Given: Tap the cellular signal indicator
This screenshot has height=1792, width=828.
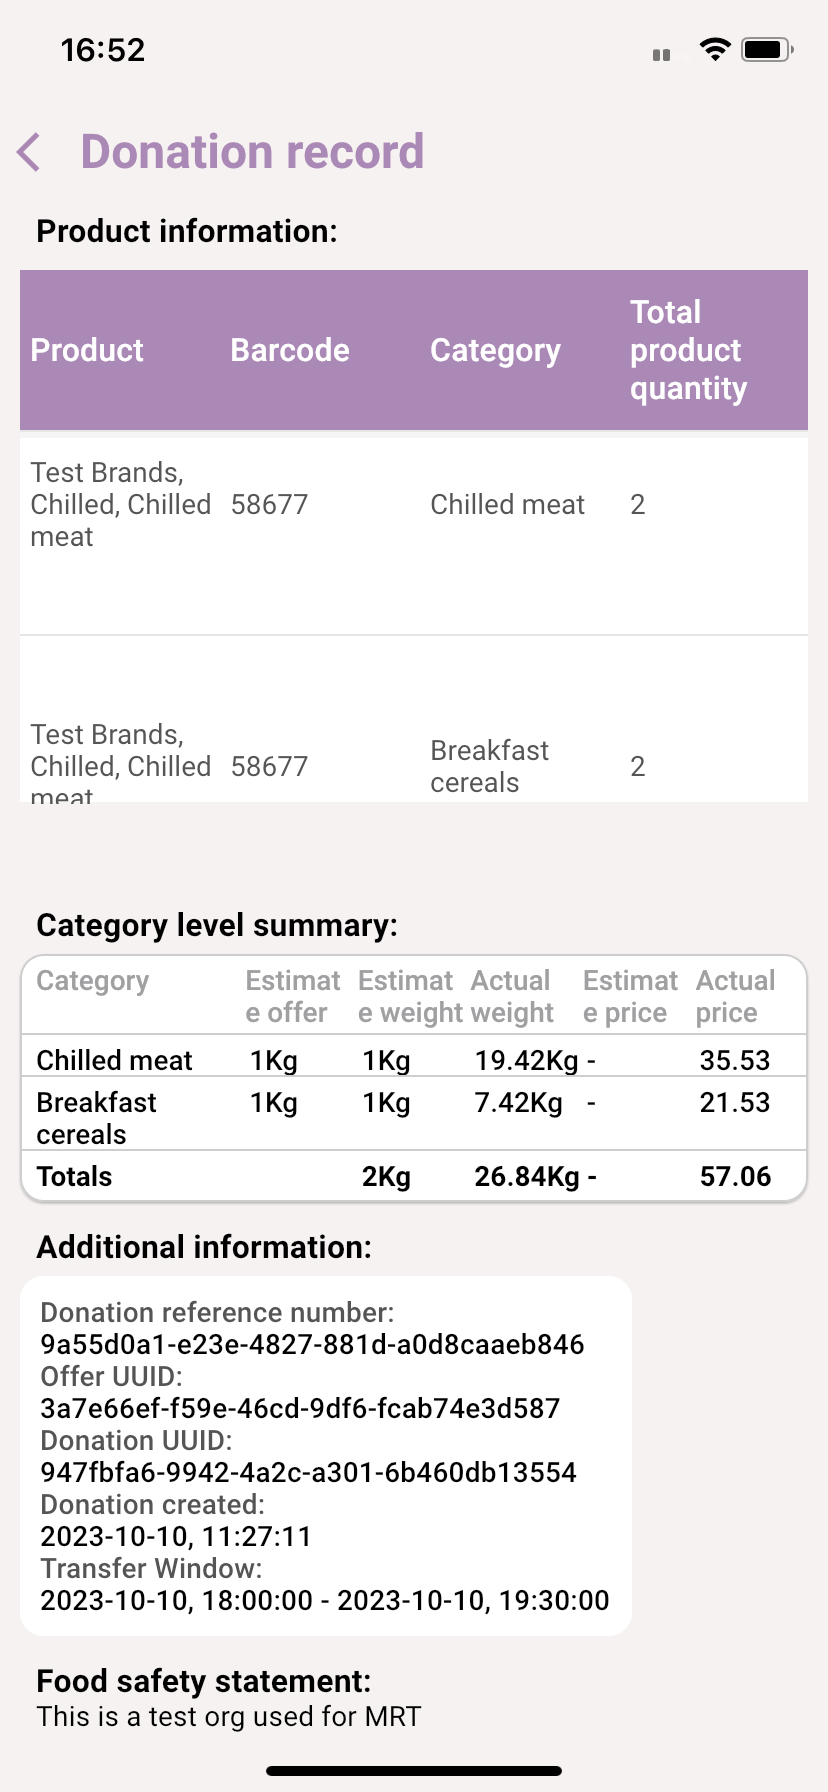Looking at the screenshot, I should point(661,55).
